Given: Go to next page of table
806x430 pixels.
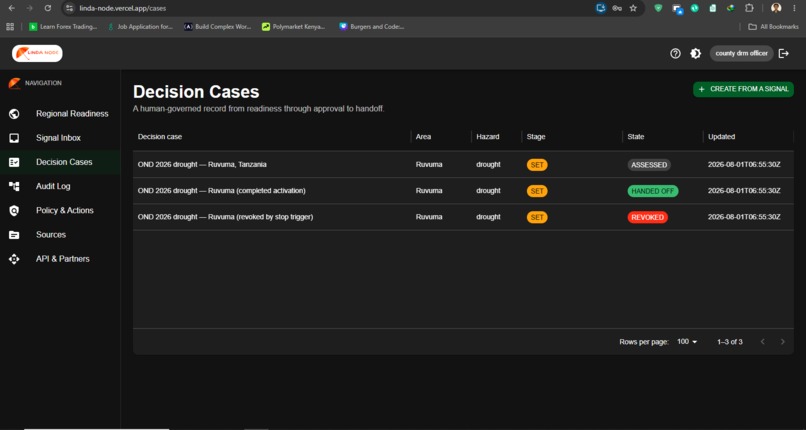Looking at the screenshot, I should pyautogui.click(x=782, y=342).
